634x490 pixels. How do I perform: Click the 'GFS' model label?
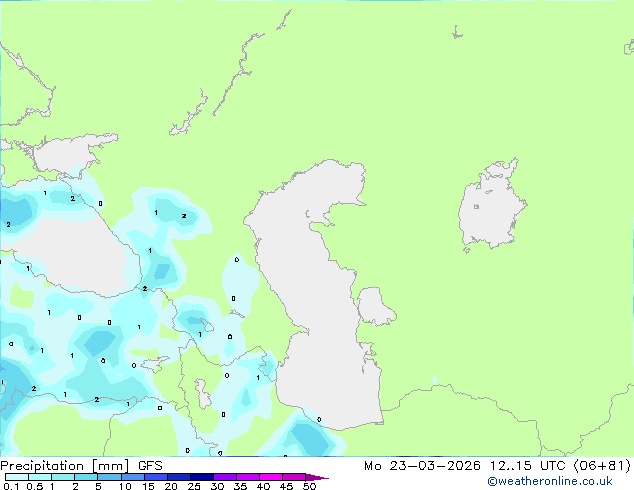point(150,466)
